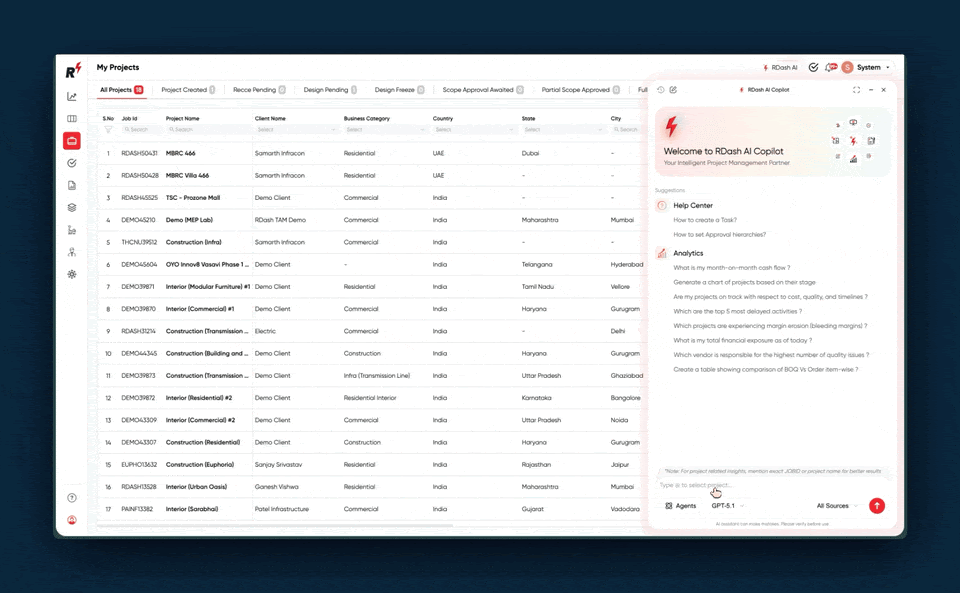Image resolution: width=960 pixels, height=593 pixels.
Task: Click the Agents button
Action: pyautogui.click(x=681, y=506)
